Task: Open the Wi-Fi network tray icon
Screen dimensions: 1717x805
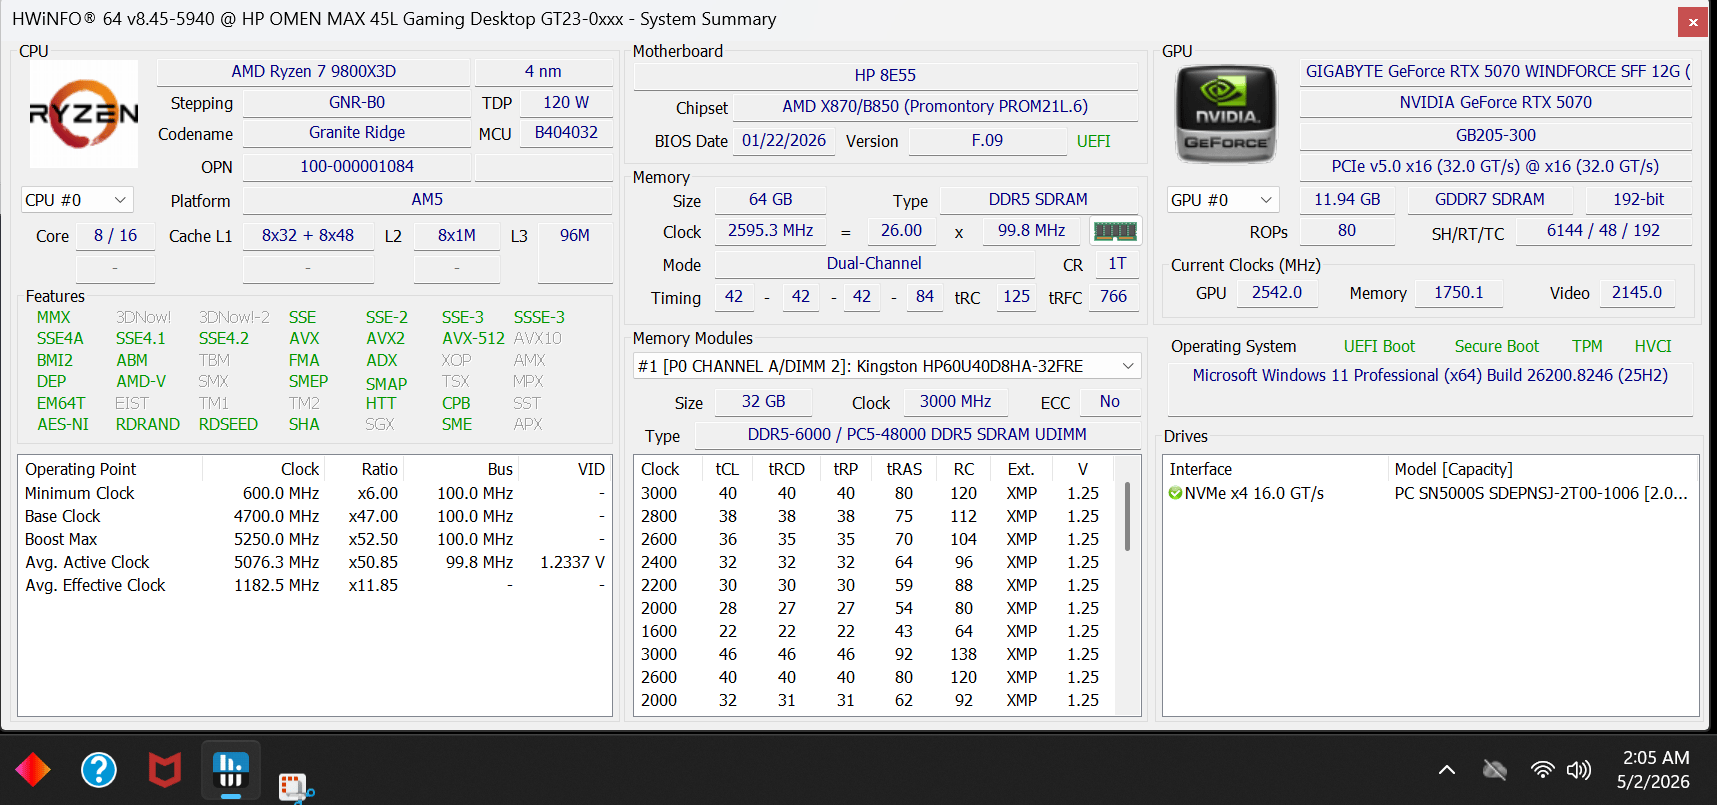Action: (x=1542, y=769)
